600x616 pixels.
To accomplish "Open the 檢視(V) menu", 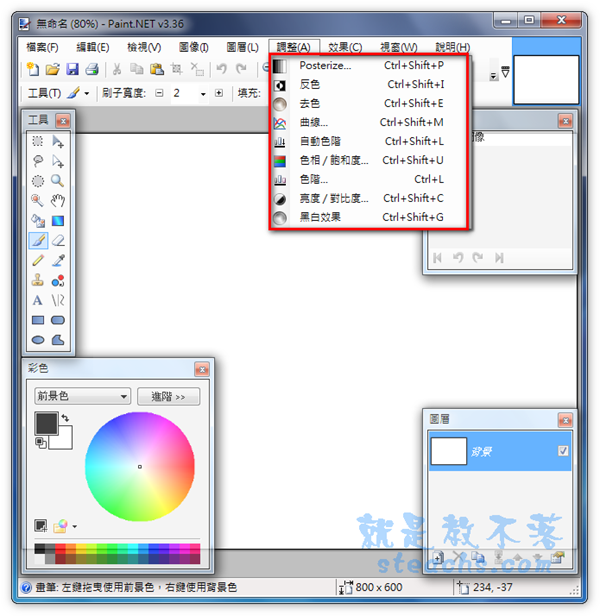I will click(144, 48).
